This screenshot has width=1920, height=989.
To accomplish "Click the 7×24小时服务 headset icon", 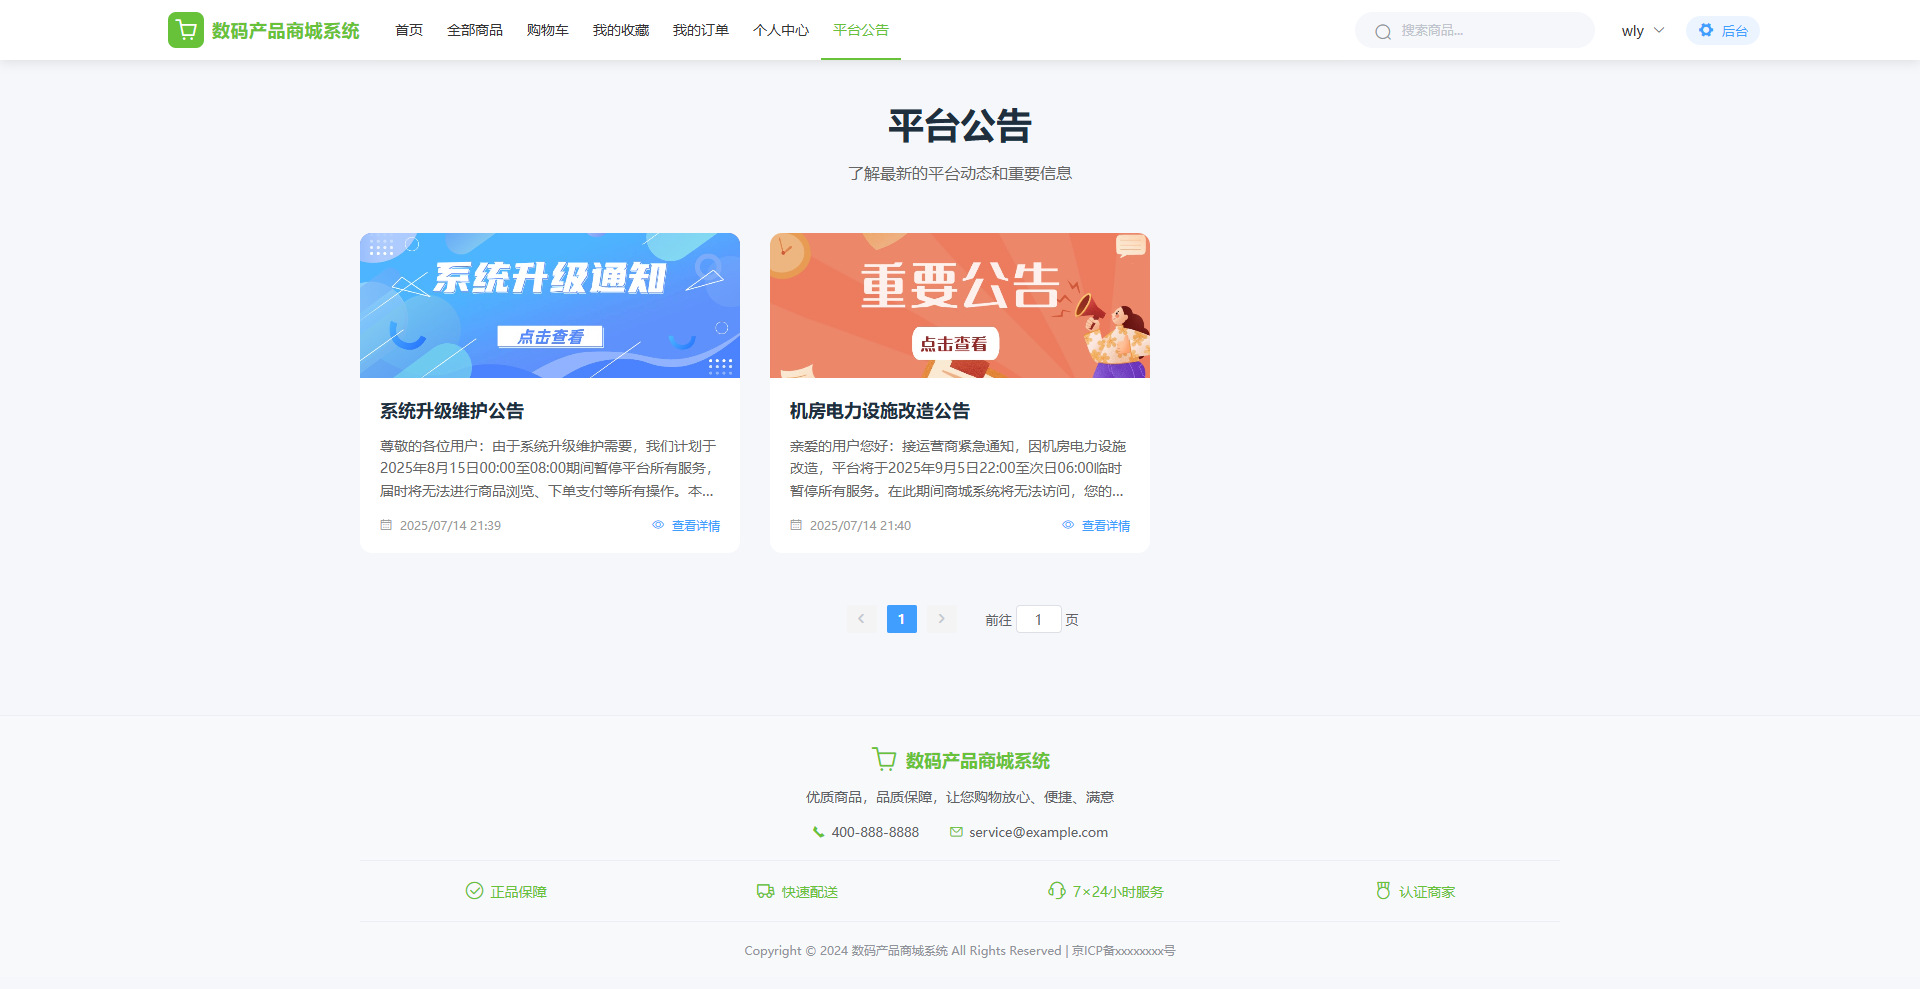I will pos(1056,891).
